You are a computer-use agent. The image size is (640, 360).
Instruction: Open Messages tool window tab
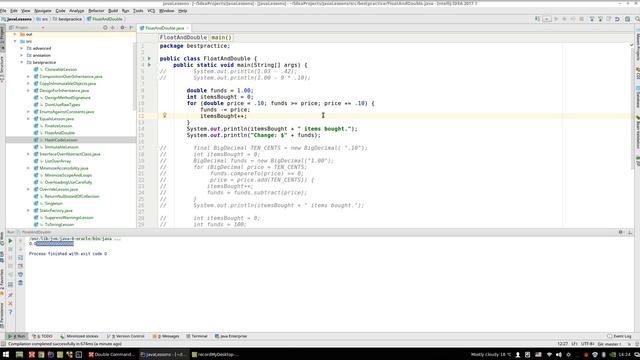click(166, 336)
